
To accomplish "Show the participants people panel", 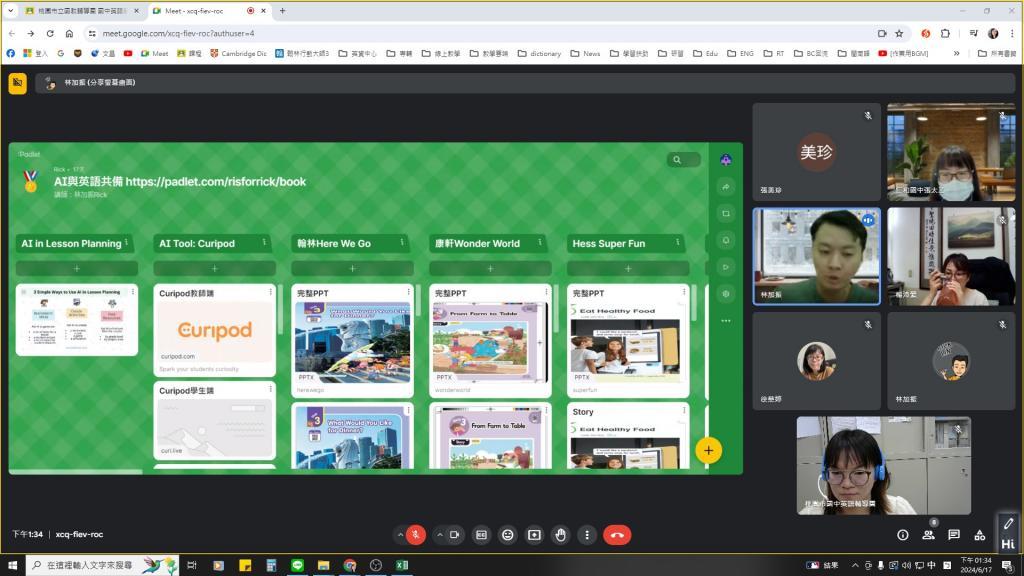I will 928,535.
